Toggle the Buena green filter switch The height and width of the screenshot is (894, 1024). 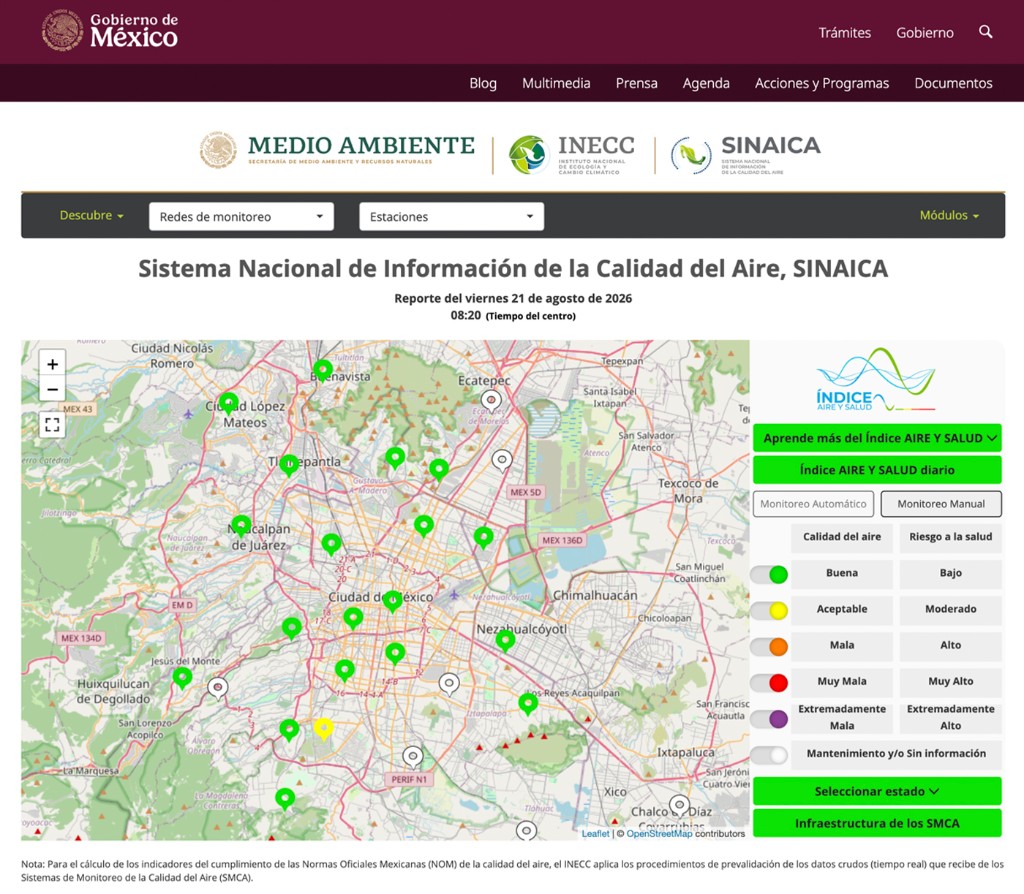(x=769, y=574)
